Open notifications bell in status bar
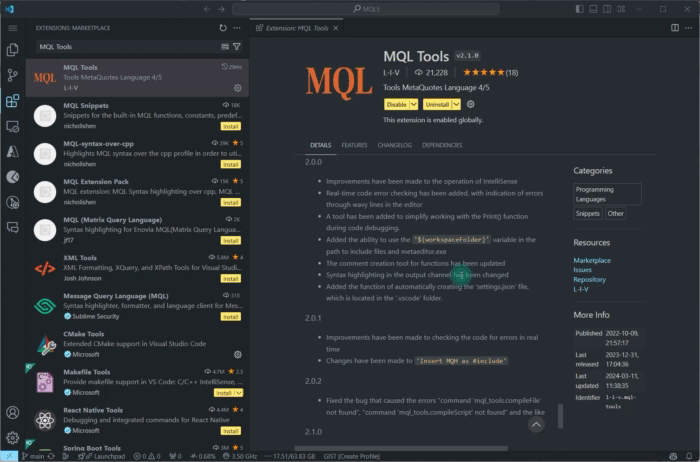 click(689, 456)
